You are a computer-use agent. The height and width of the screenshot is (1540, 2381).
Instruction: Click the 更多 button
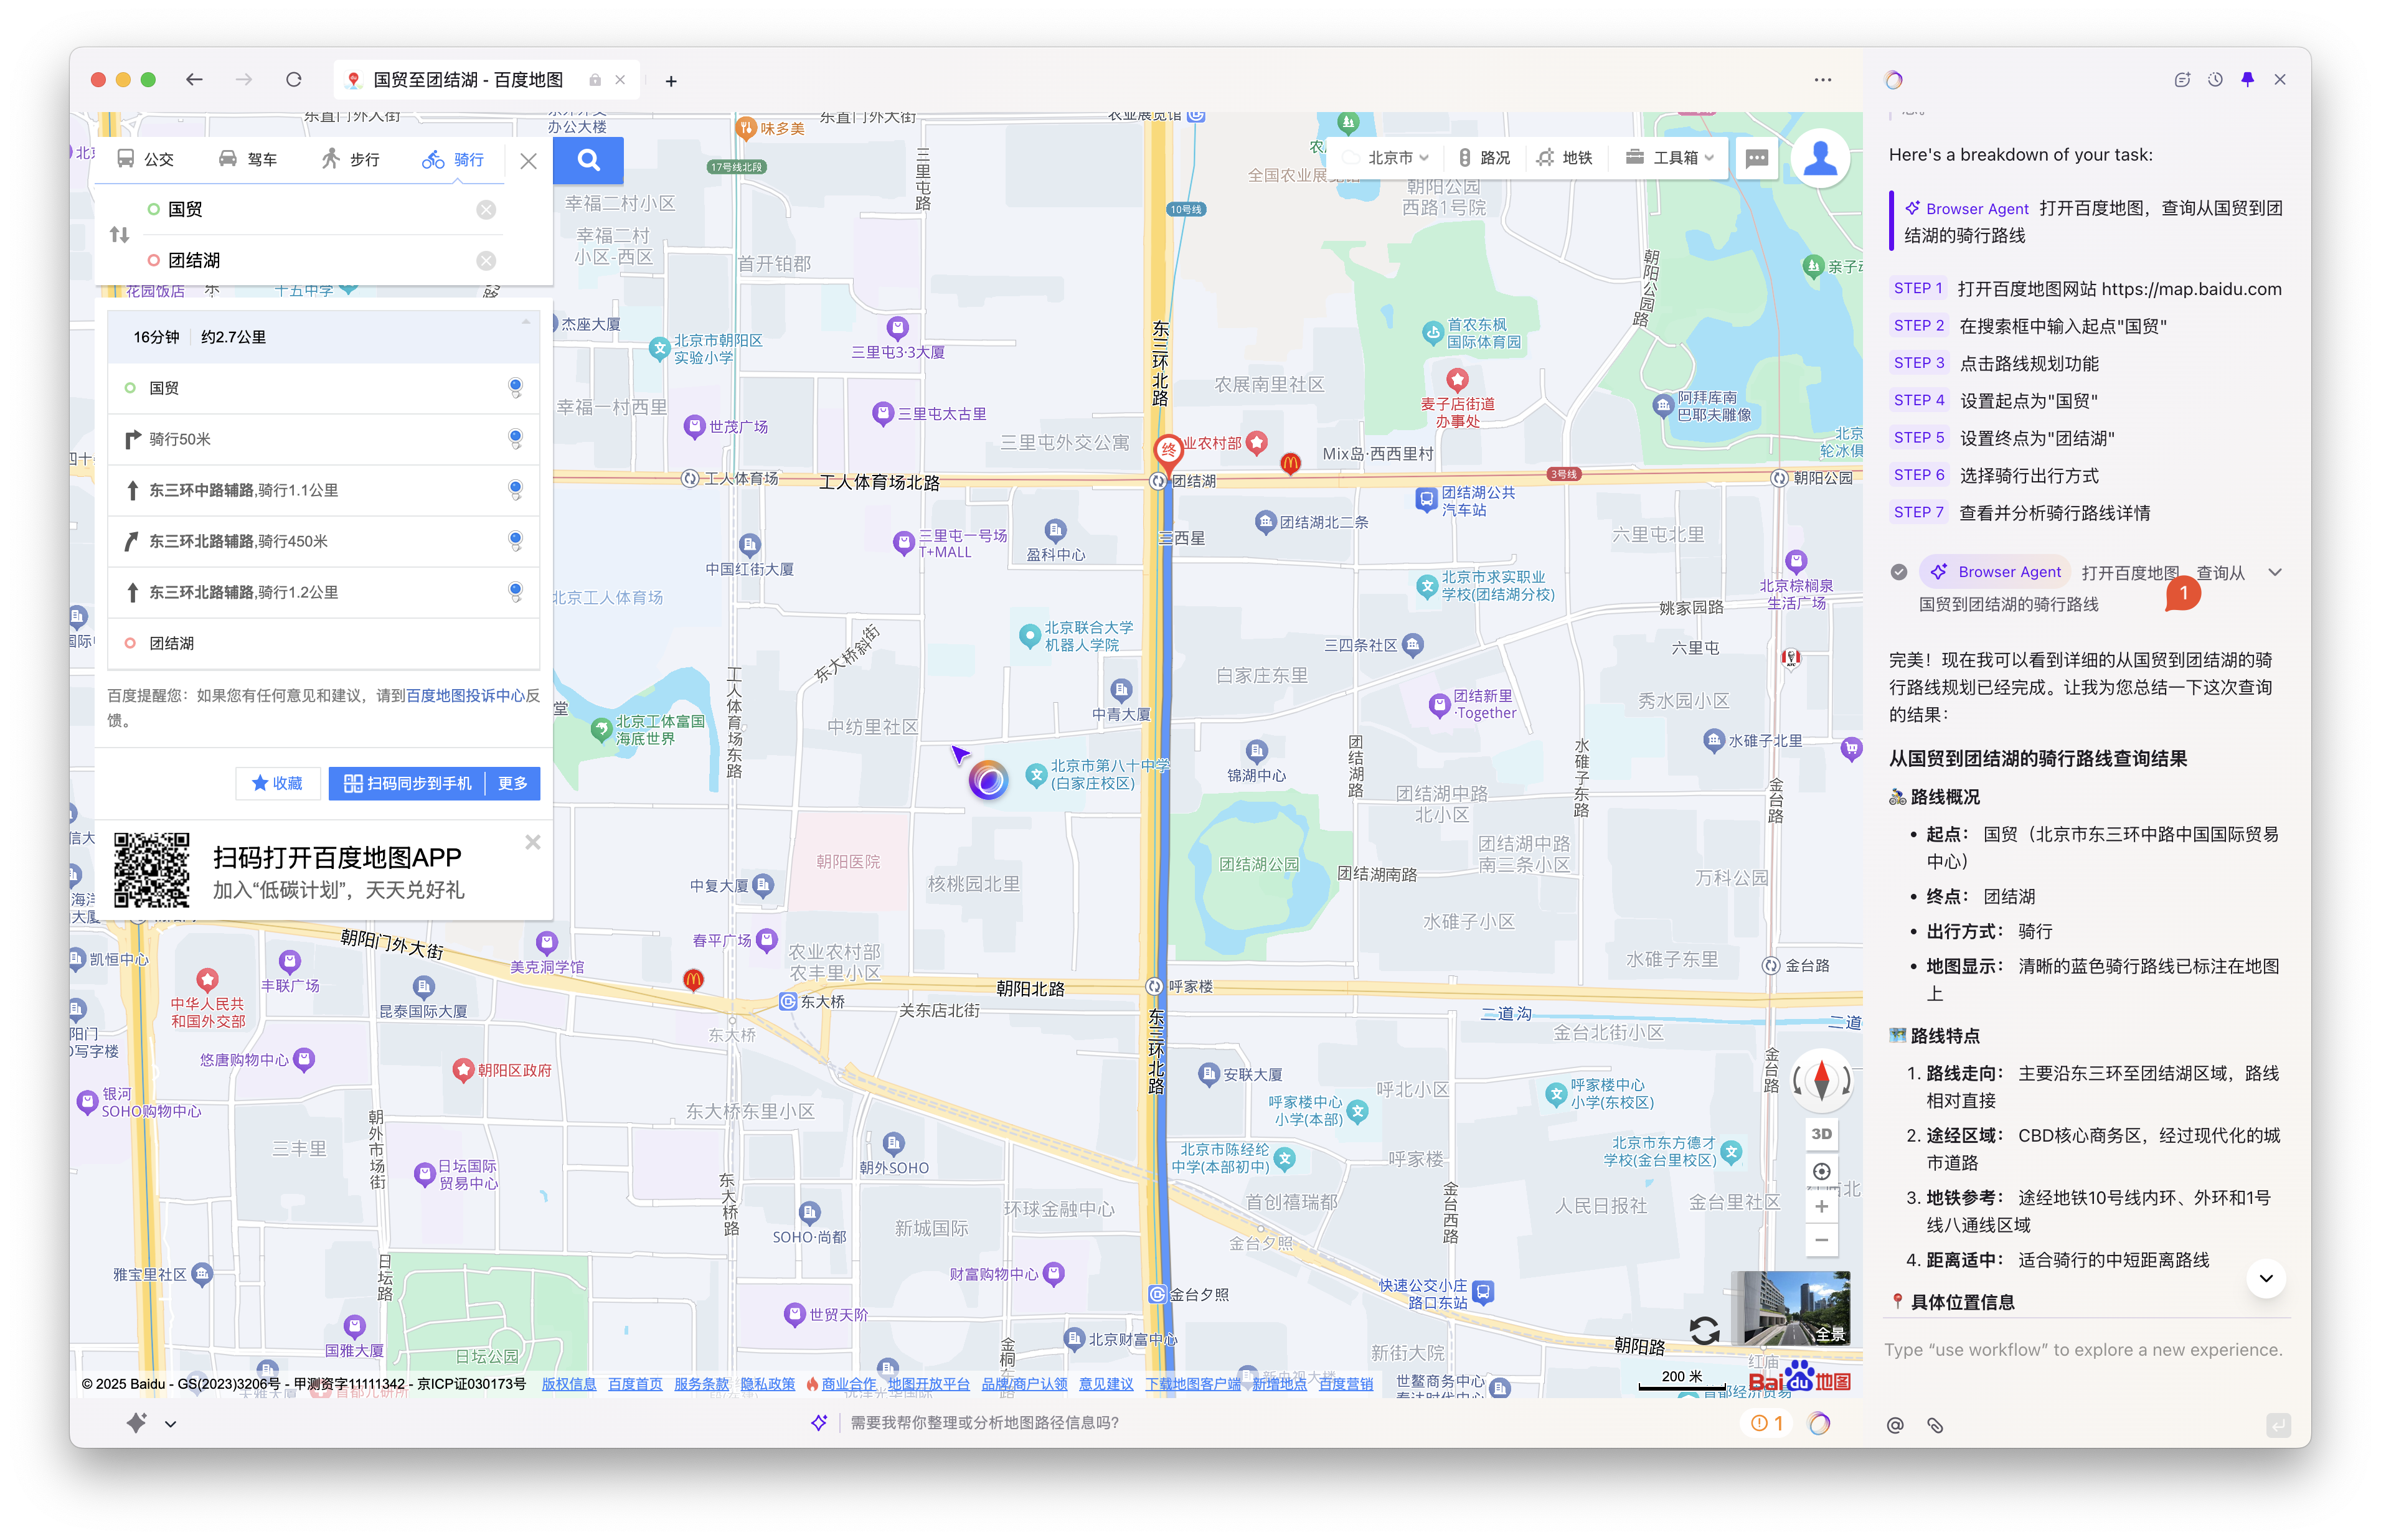513,784
